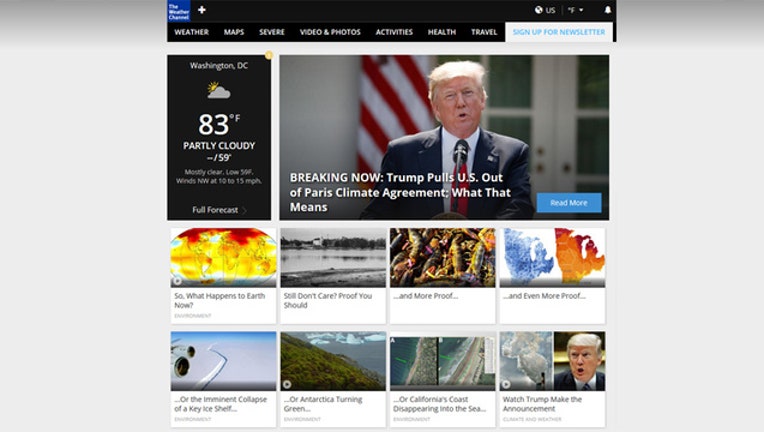Image resolution: width=764 pixels, height=432 pixels.
Task: Open 'Watch Trump Make the Announcement' article
Action: click(x=542, y=404)
